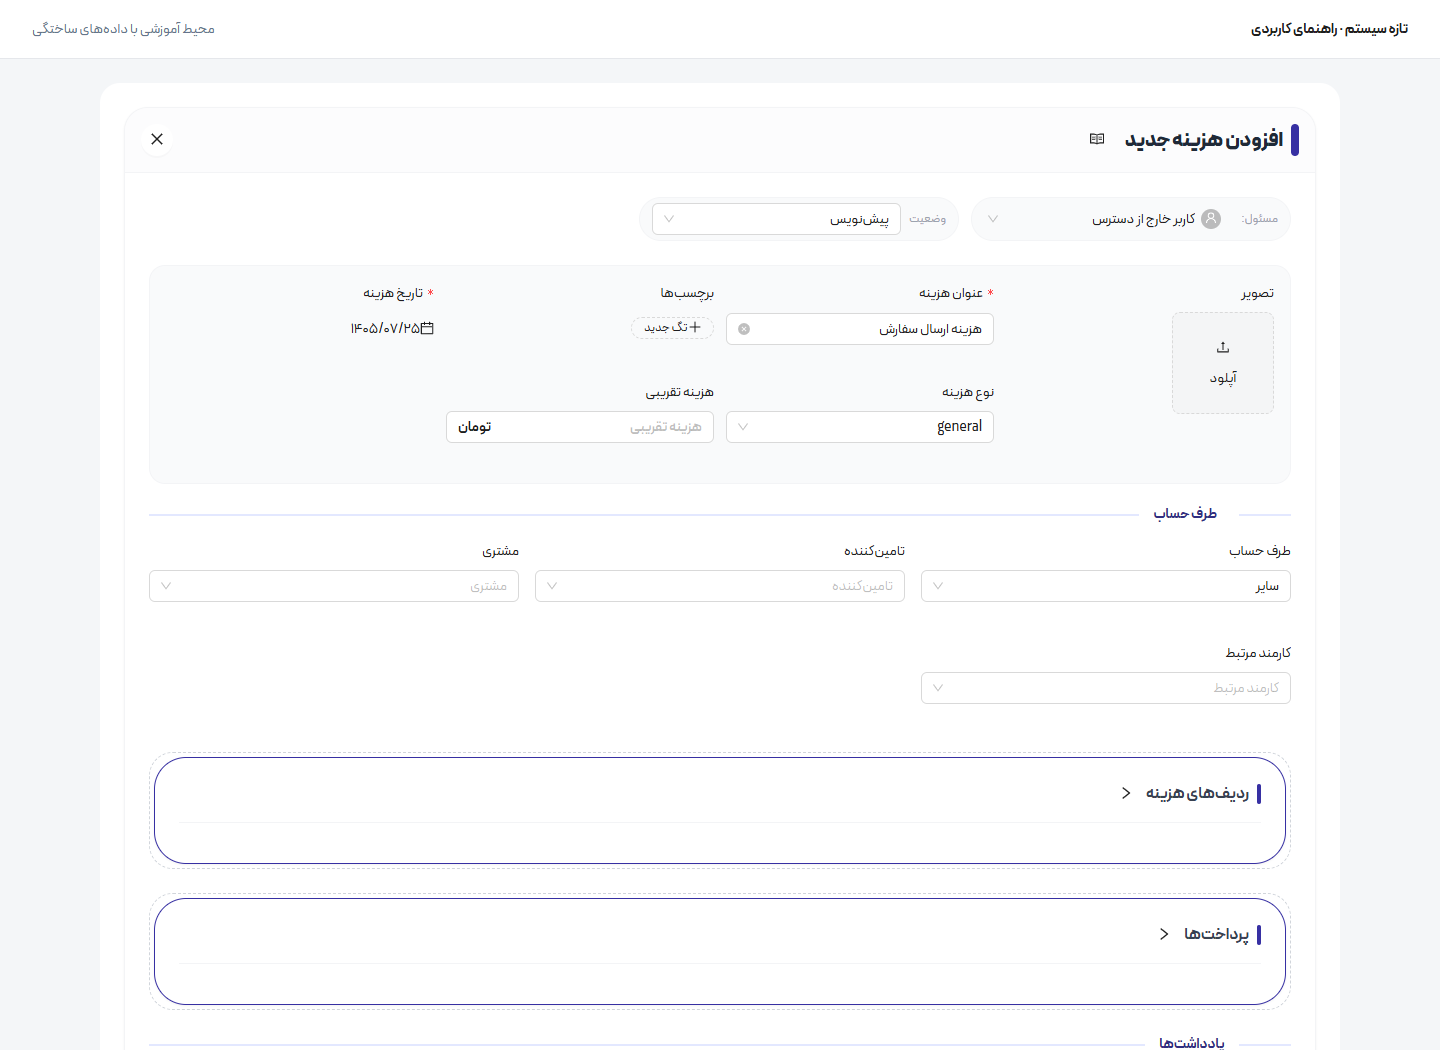The image size is (1440, 1050).
Task: Click the افزودن هزینه جدید title
Action: (x=1204, y=139)
